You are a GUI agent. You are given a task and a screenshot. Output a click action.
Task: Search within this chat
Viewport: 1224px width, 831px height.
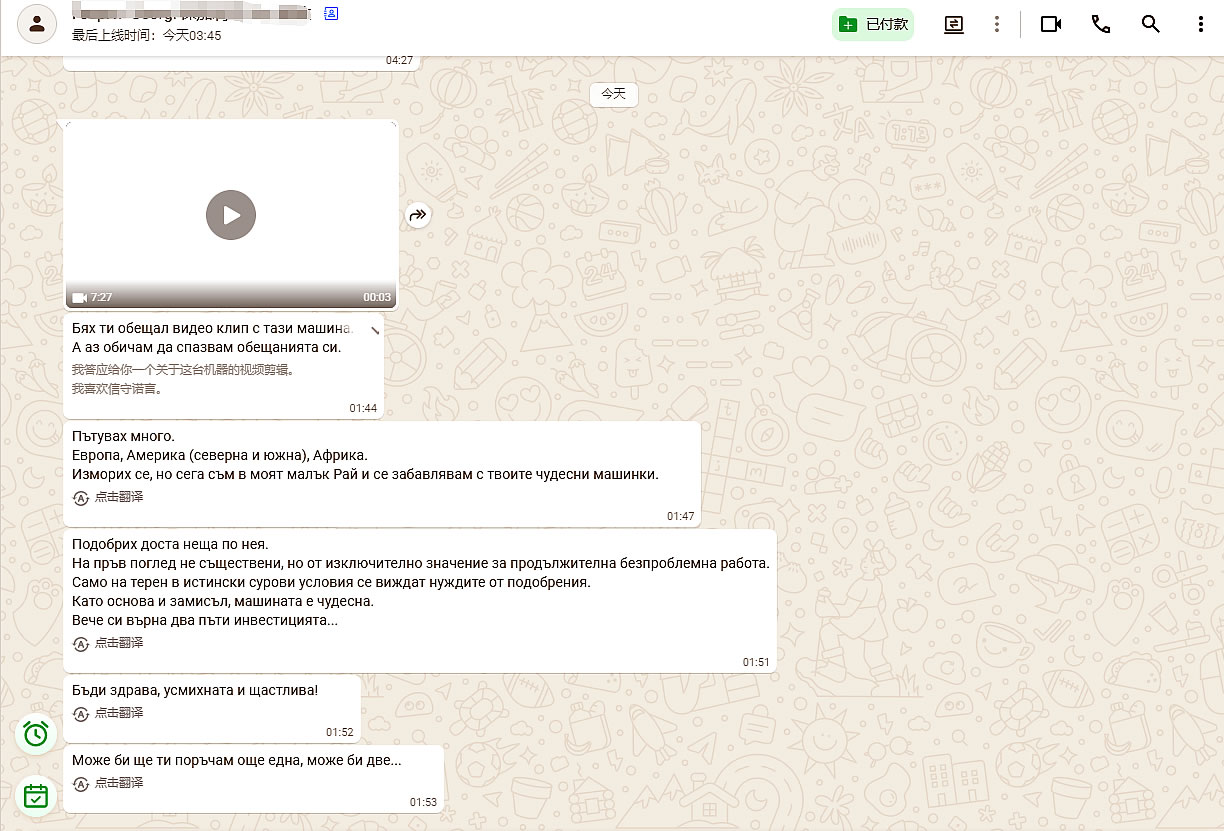pos(1151,24)
